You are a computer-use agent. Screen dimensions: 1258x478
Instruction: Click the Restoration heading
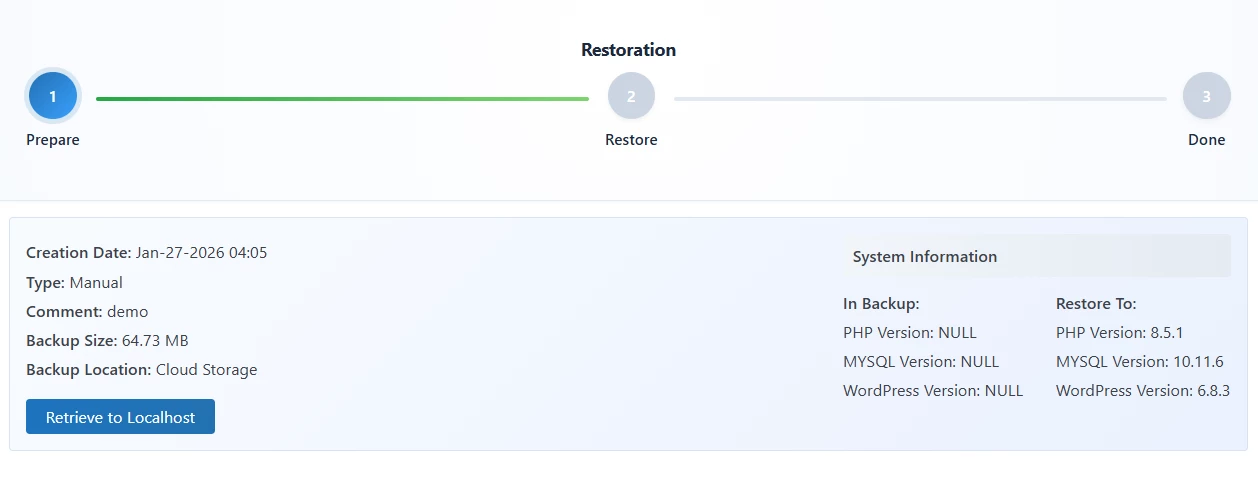coord(628,50)
